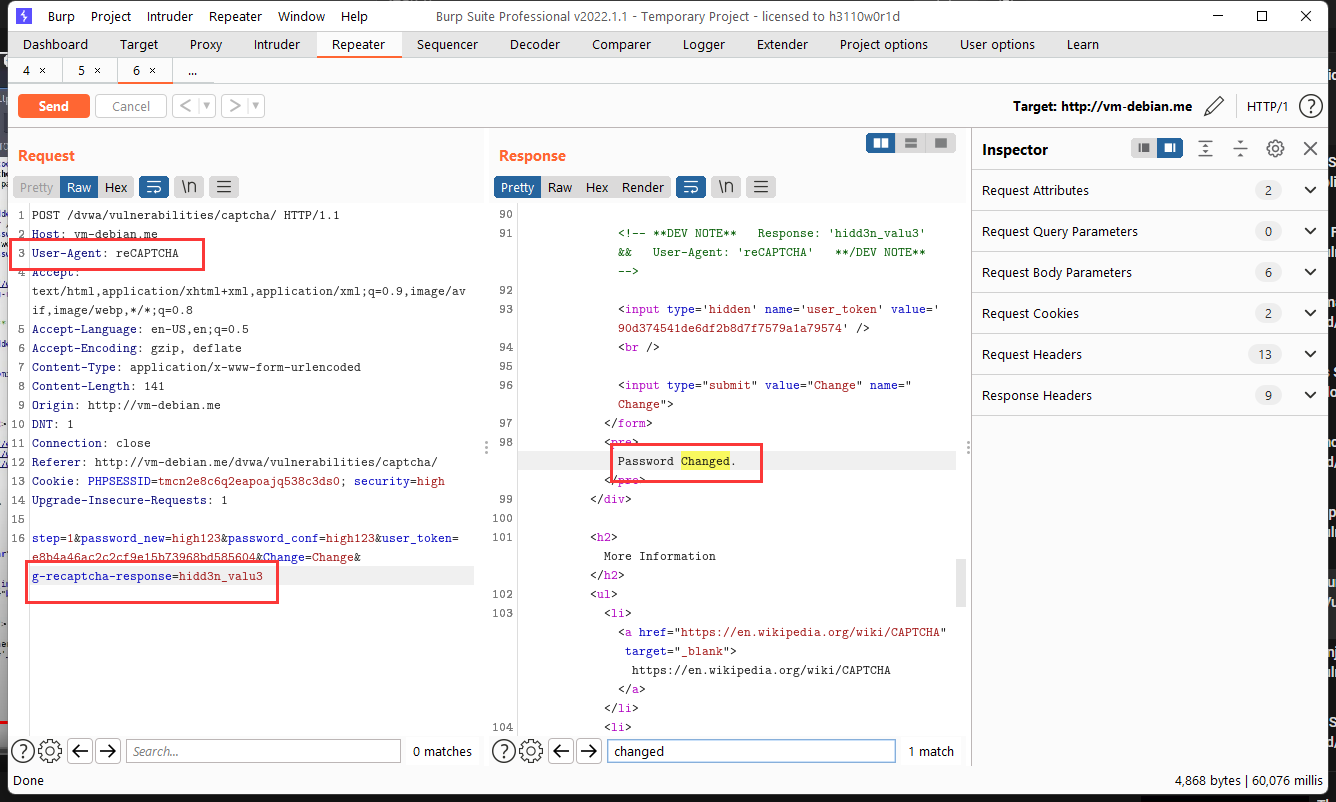Toggle non-printable characters \n in Request pane
The width and height of the screenshot is (1336, 802).
[189, 187]
